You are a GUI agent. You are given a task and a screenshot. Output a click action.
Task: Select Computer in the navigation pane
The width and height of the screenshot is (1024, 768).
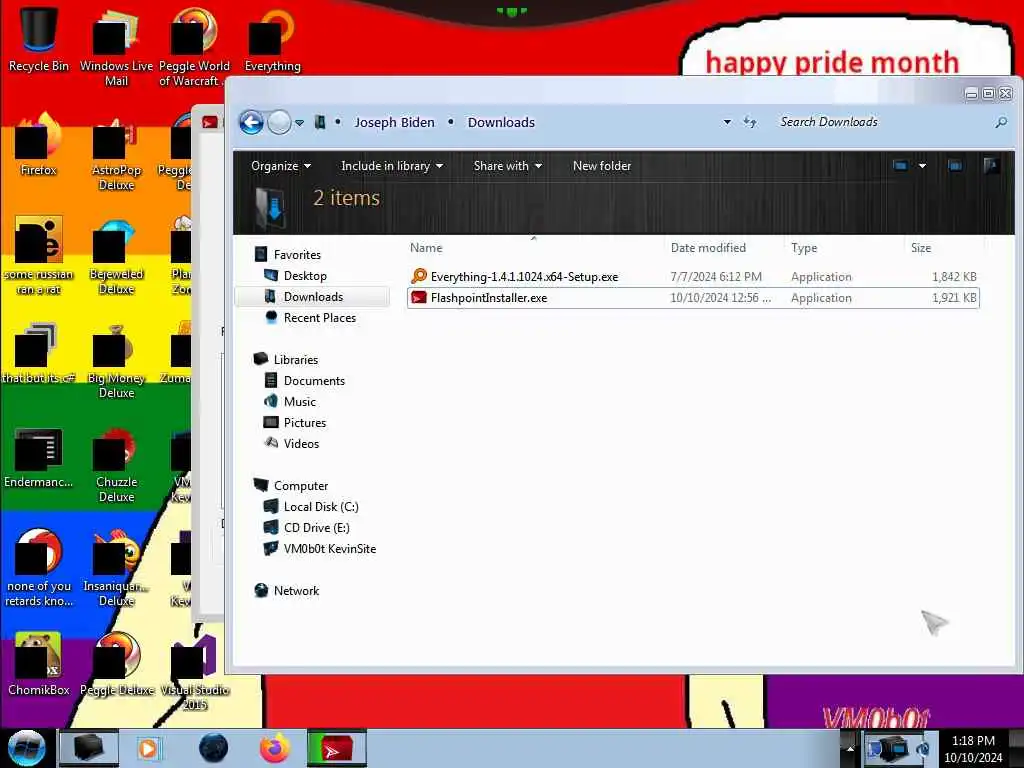300,486
